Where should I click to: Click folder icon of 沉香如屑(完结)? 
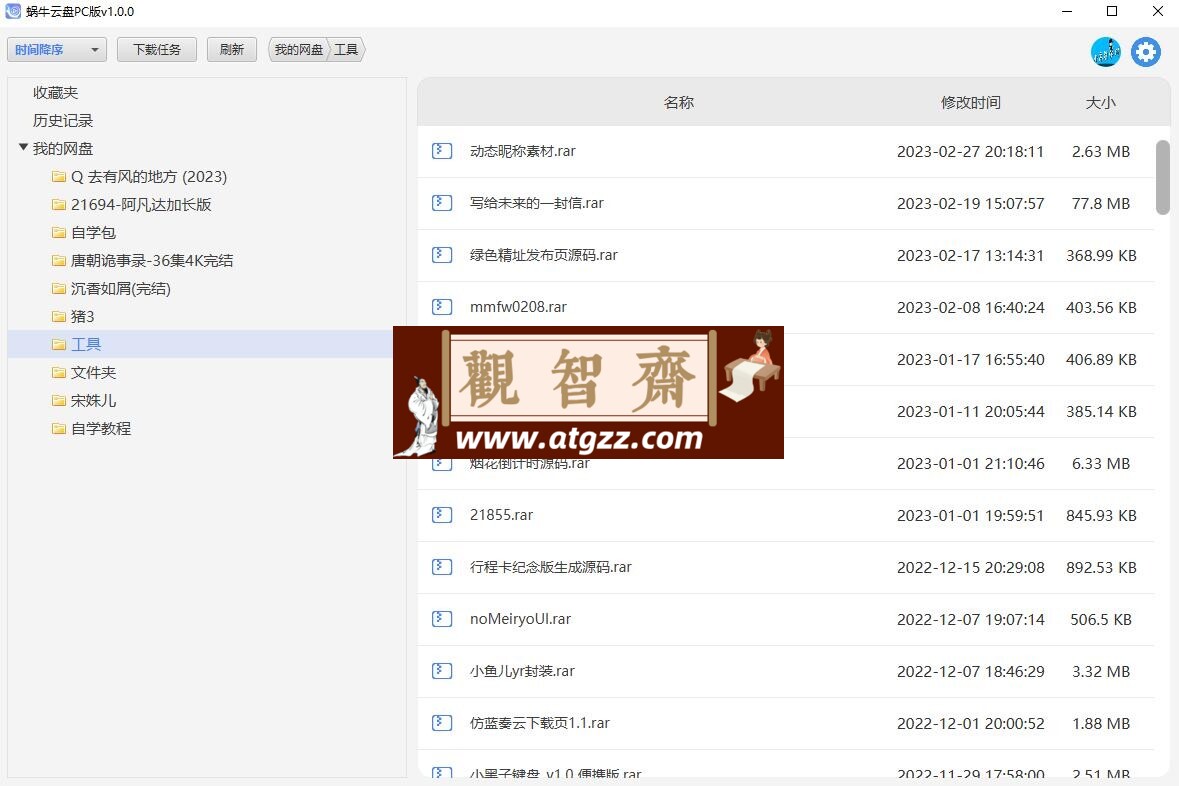coord(59,289)
